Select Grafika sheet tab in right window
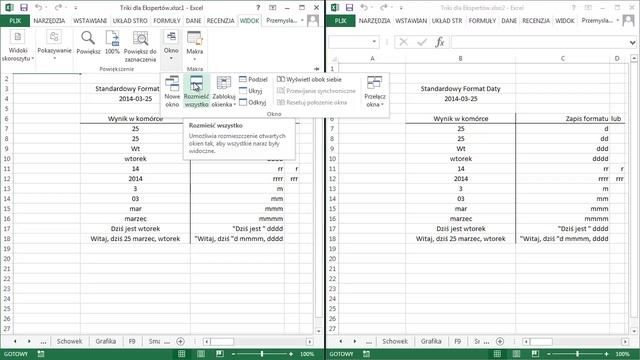640x360 pixels. click(431, 341)
